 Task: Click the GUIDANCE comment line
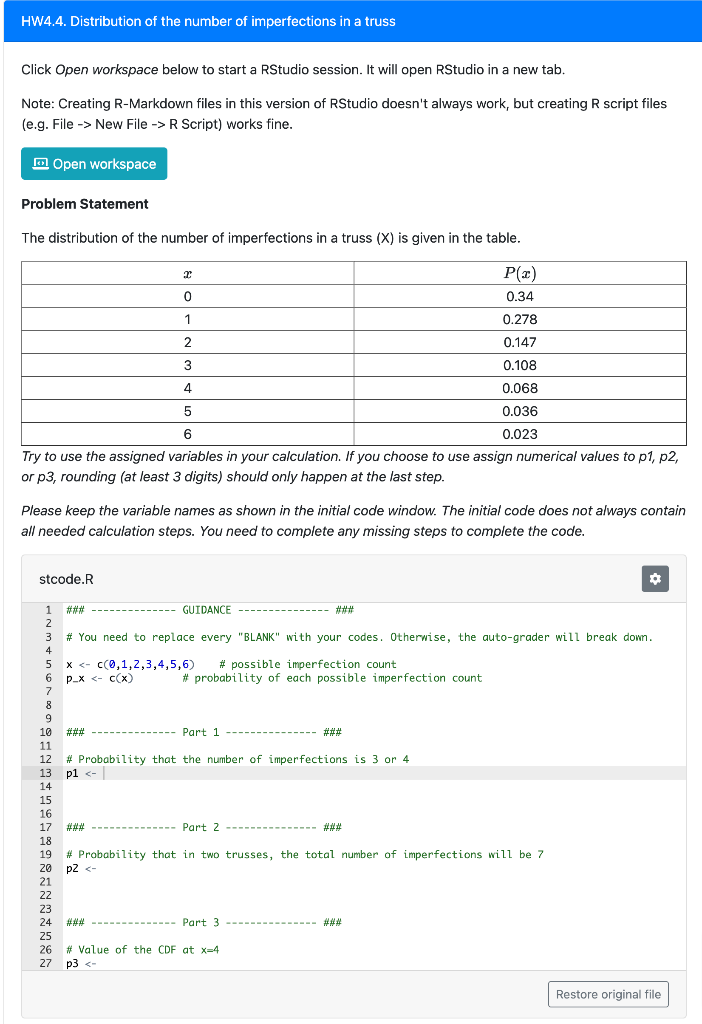coord(210,610)
